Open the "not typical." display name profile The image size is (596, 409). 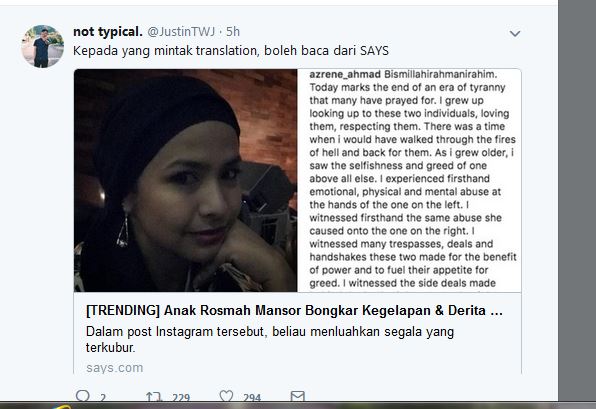tap(108, 32)
